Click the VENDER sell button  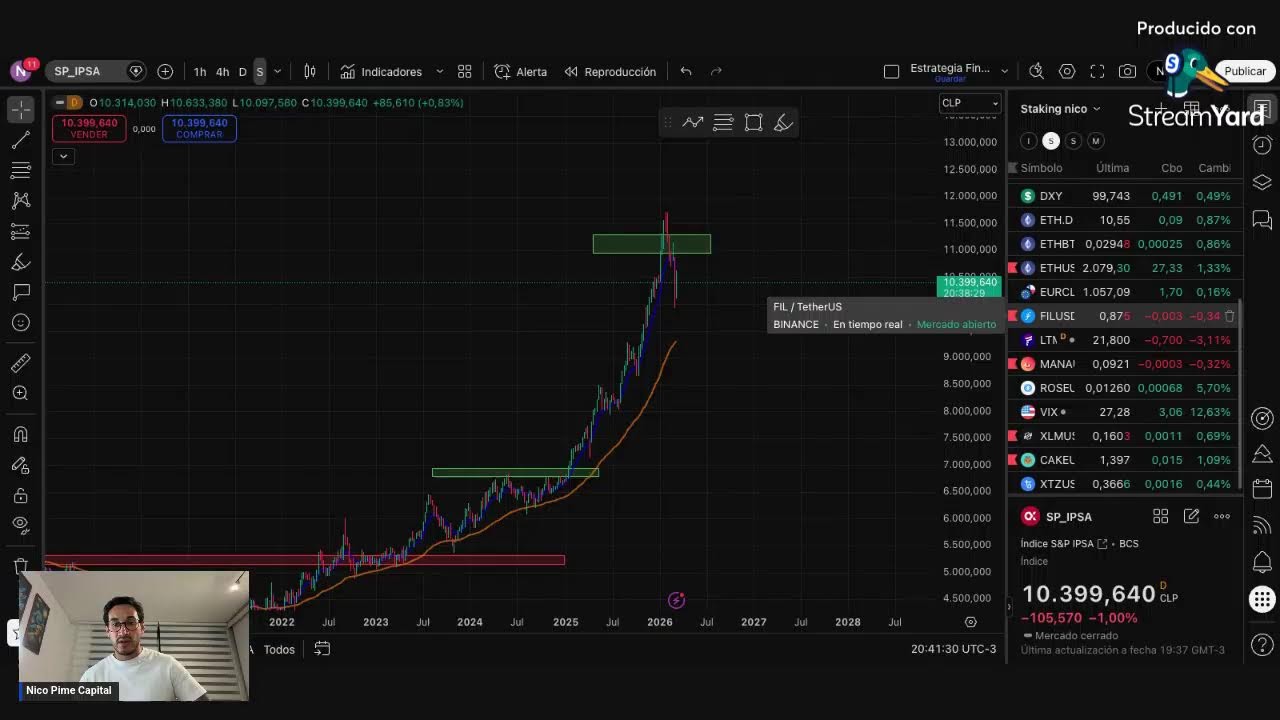click(90, 128)
